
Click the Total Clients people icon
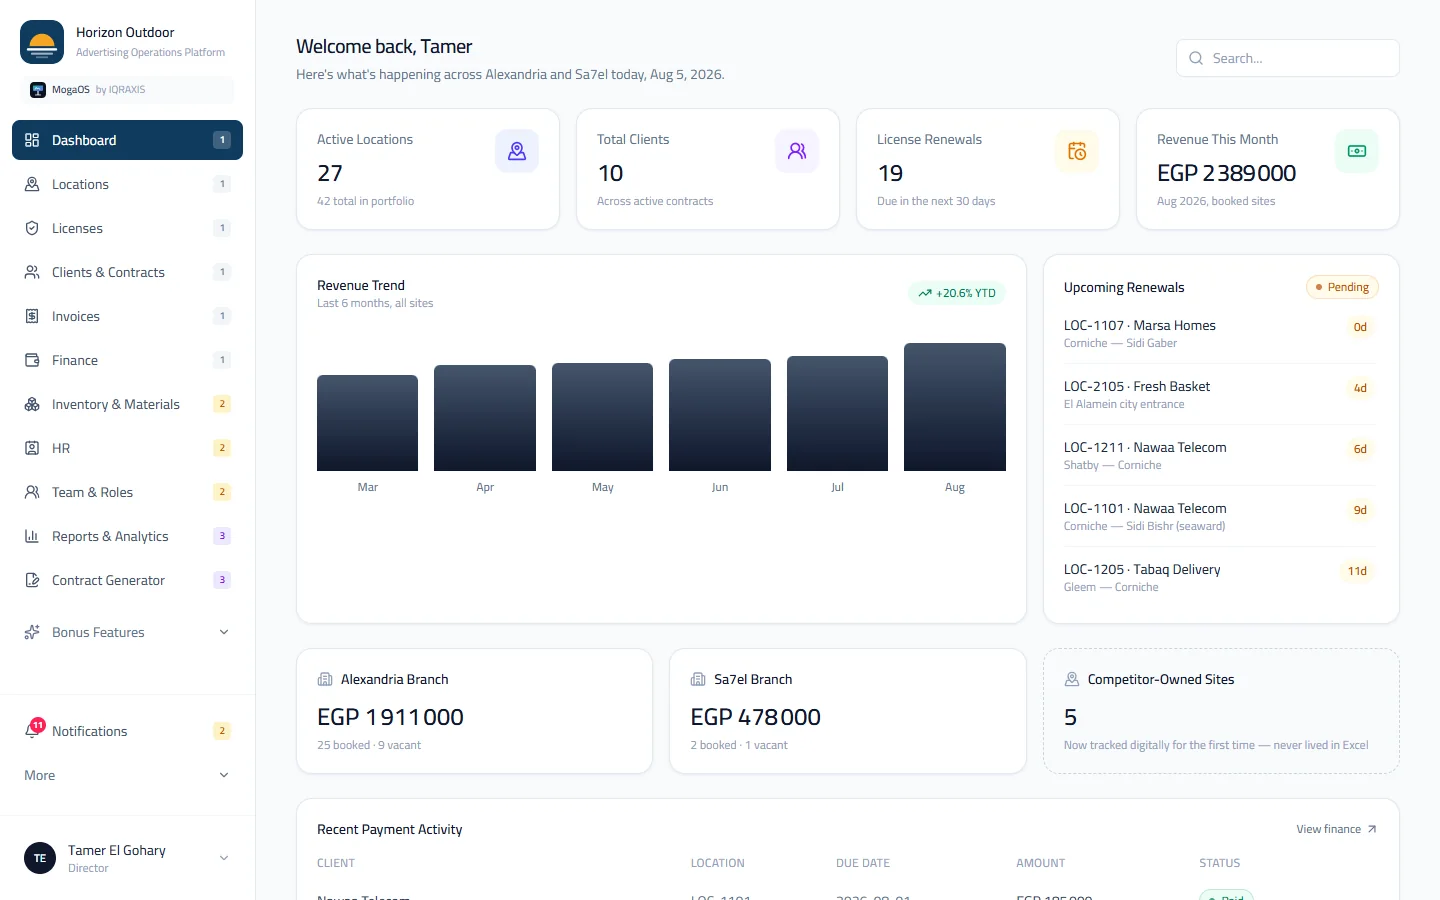[x=797, y=151]
